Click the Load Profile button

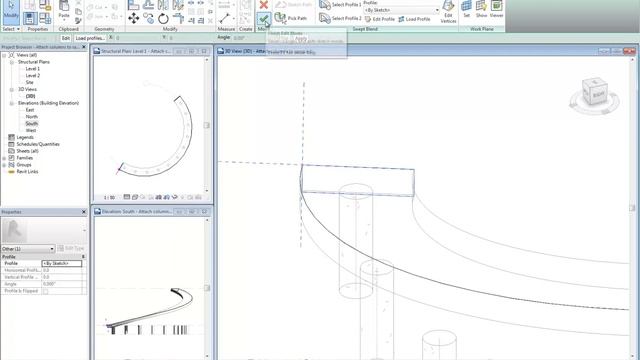[x=414, y=19]
